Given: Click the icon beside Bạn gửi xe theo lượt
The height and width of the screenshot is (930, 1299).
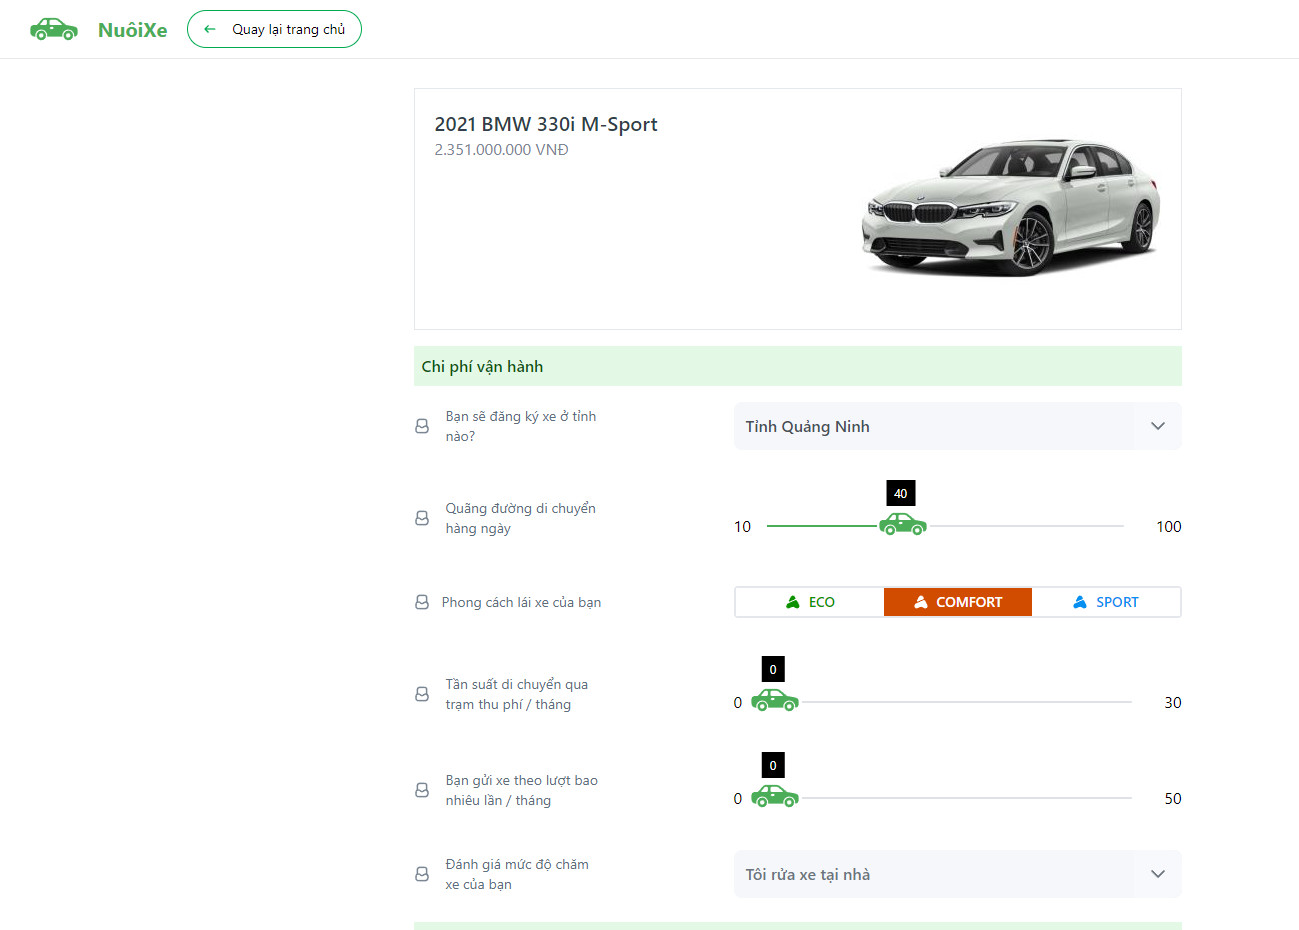Looking at the screenshot, I should (x=422, y=790).
